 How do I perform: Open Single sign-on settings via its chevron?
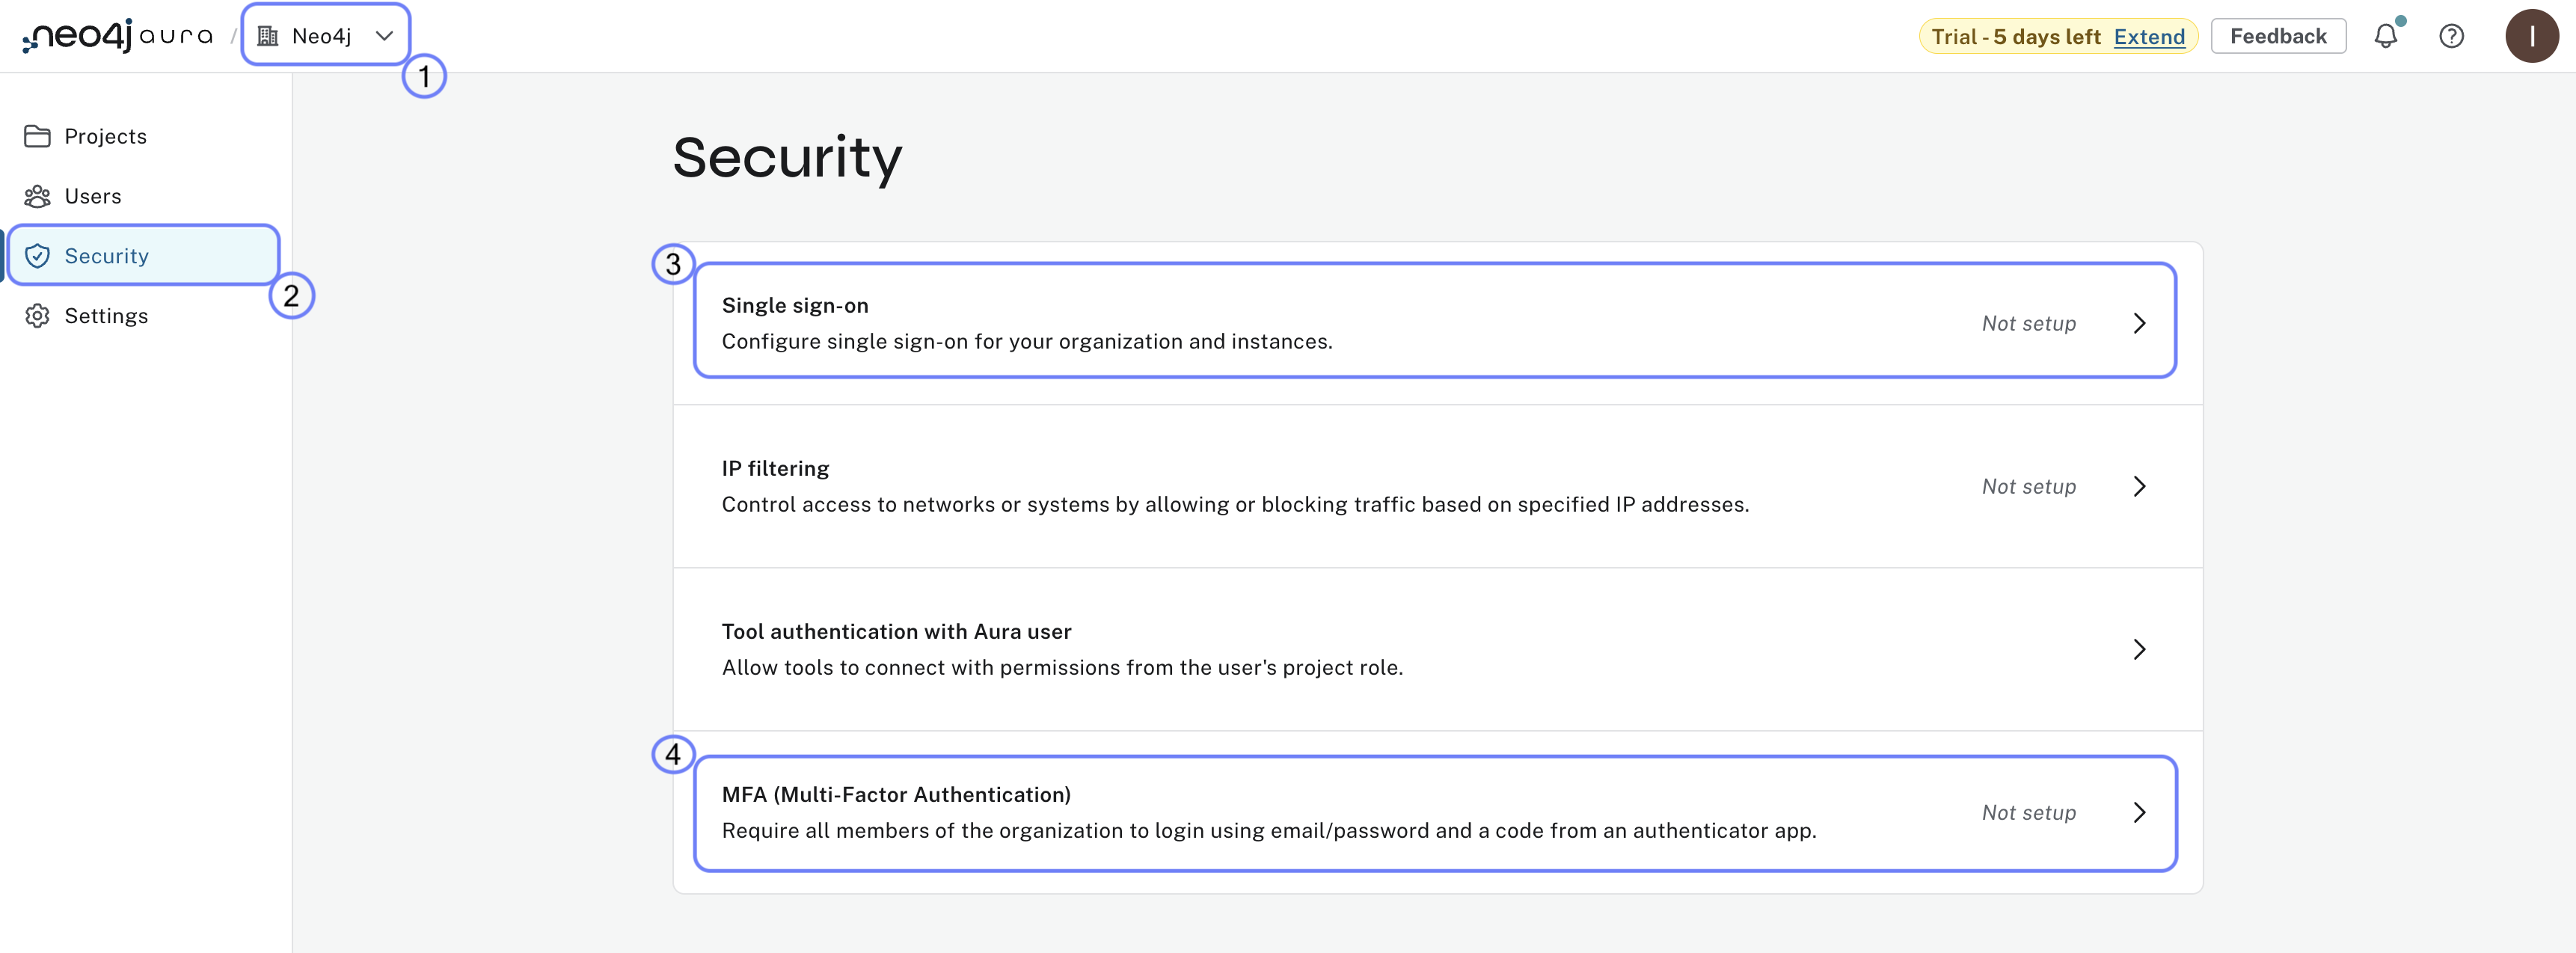point(2140,323)
